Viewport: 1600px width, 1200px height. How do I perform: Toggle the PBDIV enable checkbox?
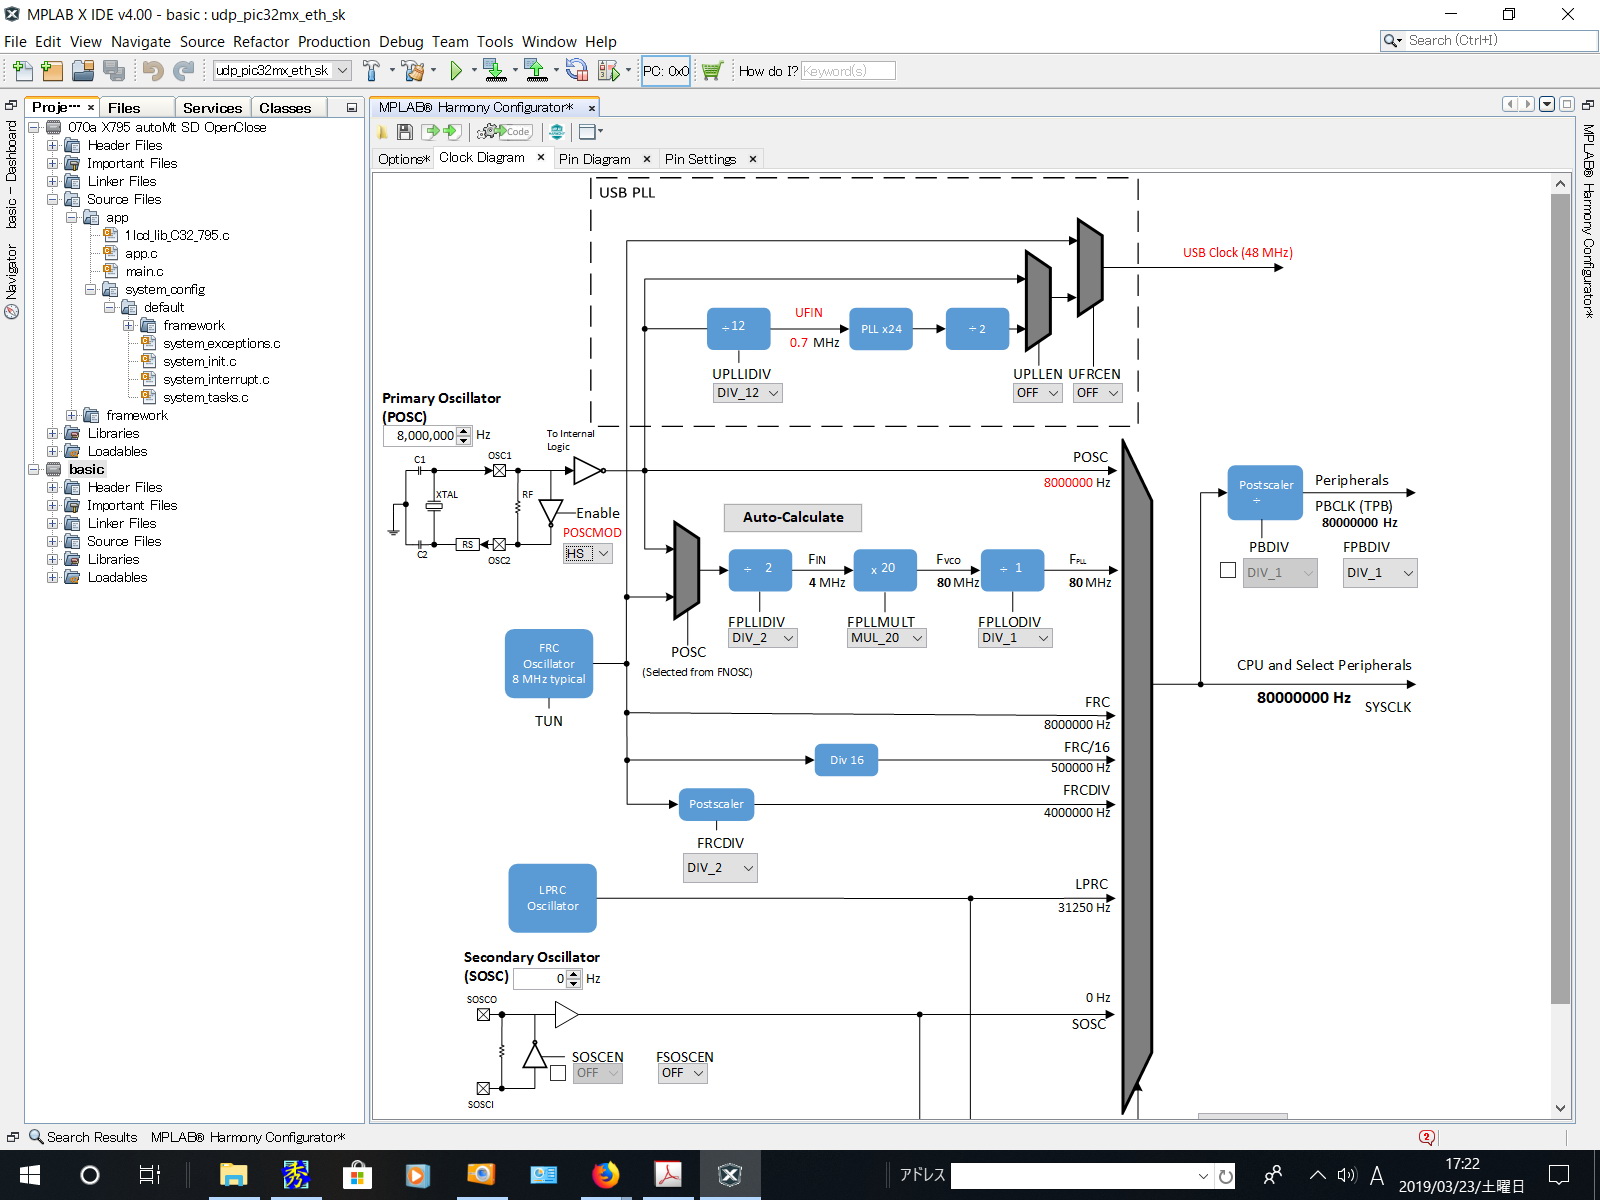pos(1228,571)
